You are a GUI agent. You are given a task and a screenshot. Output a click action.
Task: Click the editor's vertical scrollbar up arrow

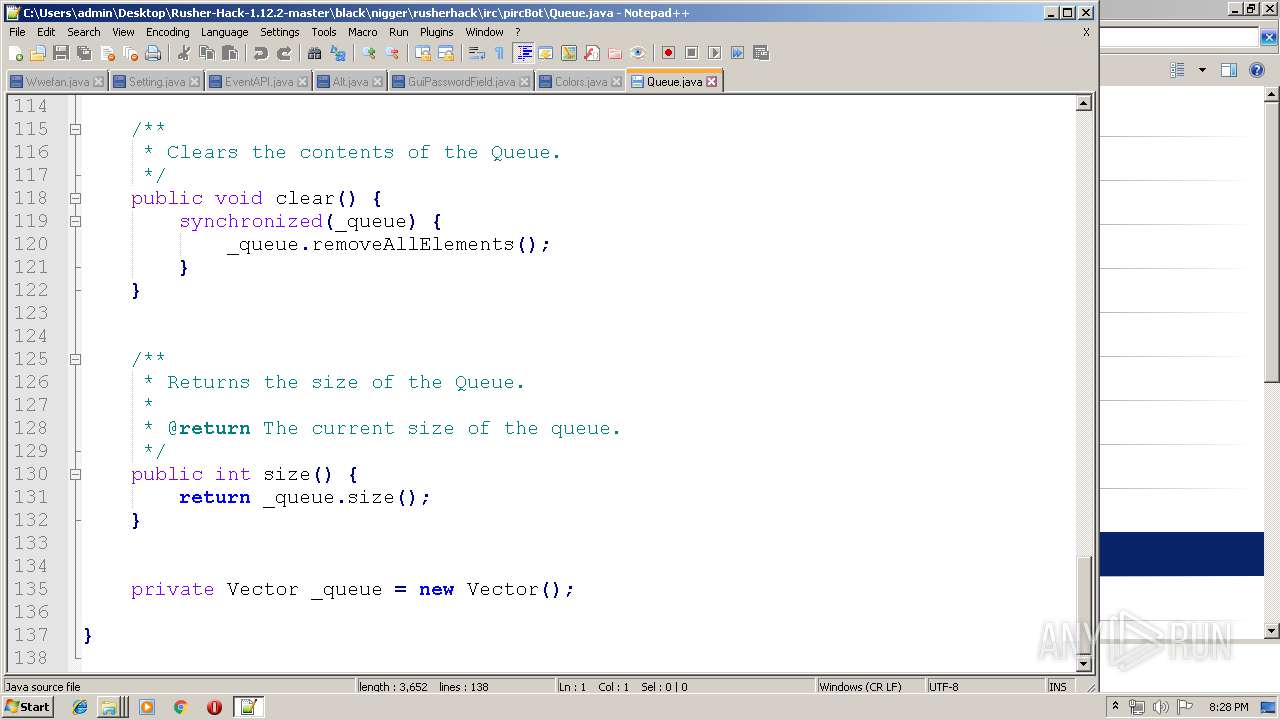pyautogui.click(x=1084, y=103)
